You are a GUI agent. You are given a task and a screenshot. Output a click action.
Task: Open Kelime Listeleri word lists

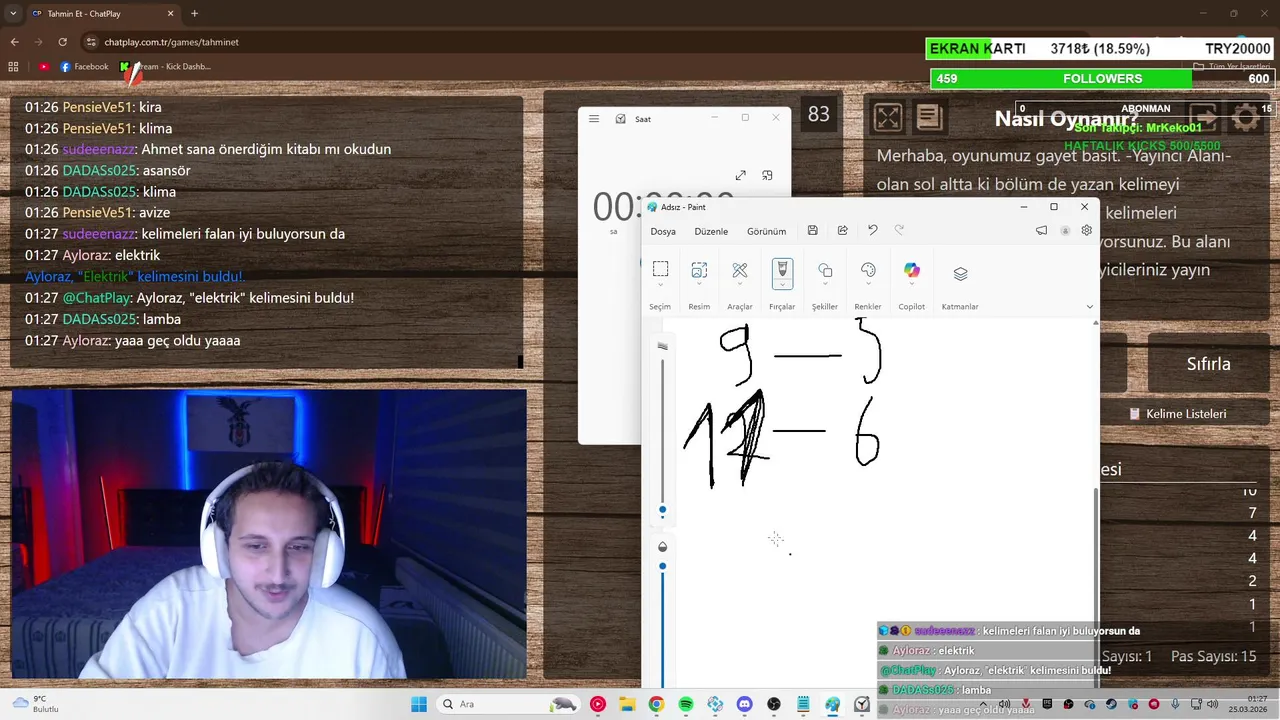1178,414
